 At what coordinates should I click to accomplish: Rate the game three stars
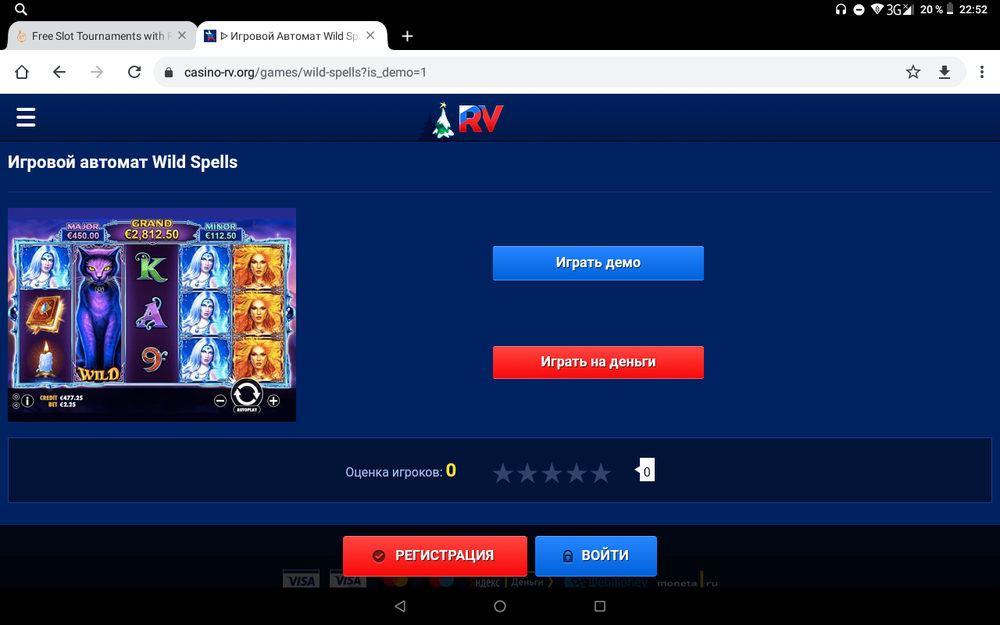(x=552, y=473)
